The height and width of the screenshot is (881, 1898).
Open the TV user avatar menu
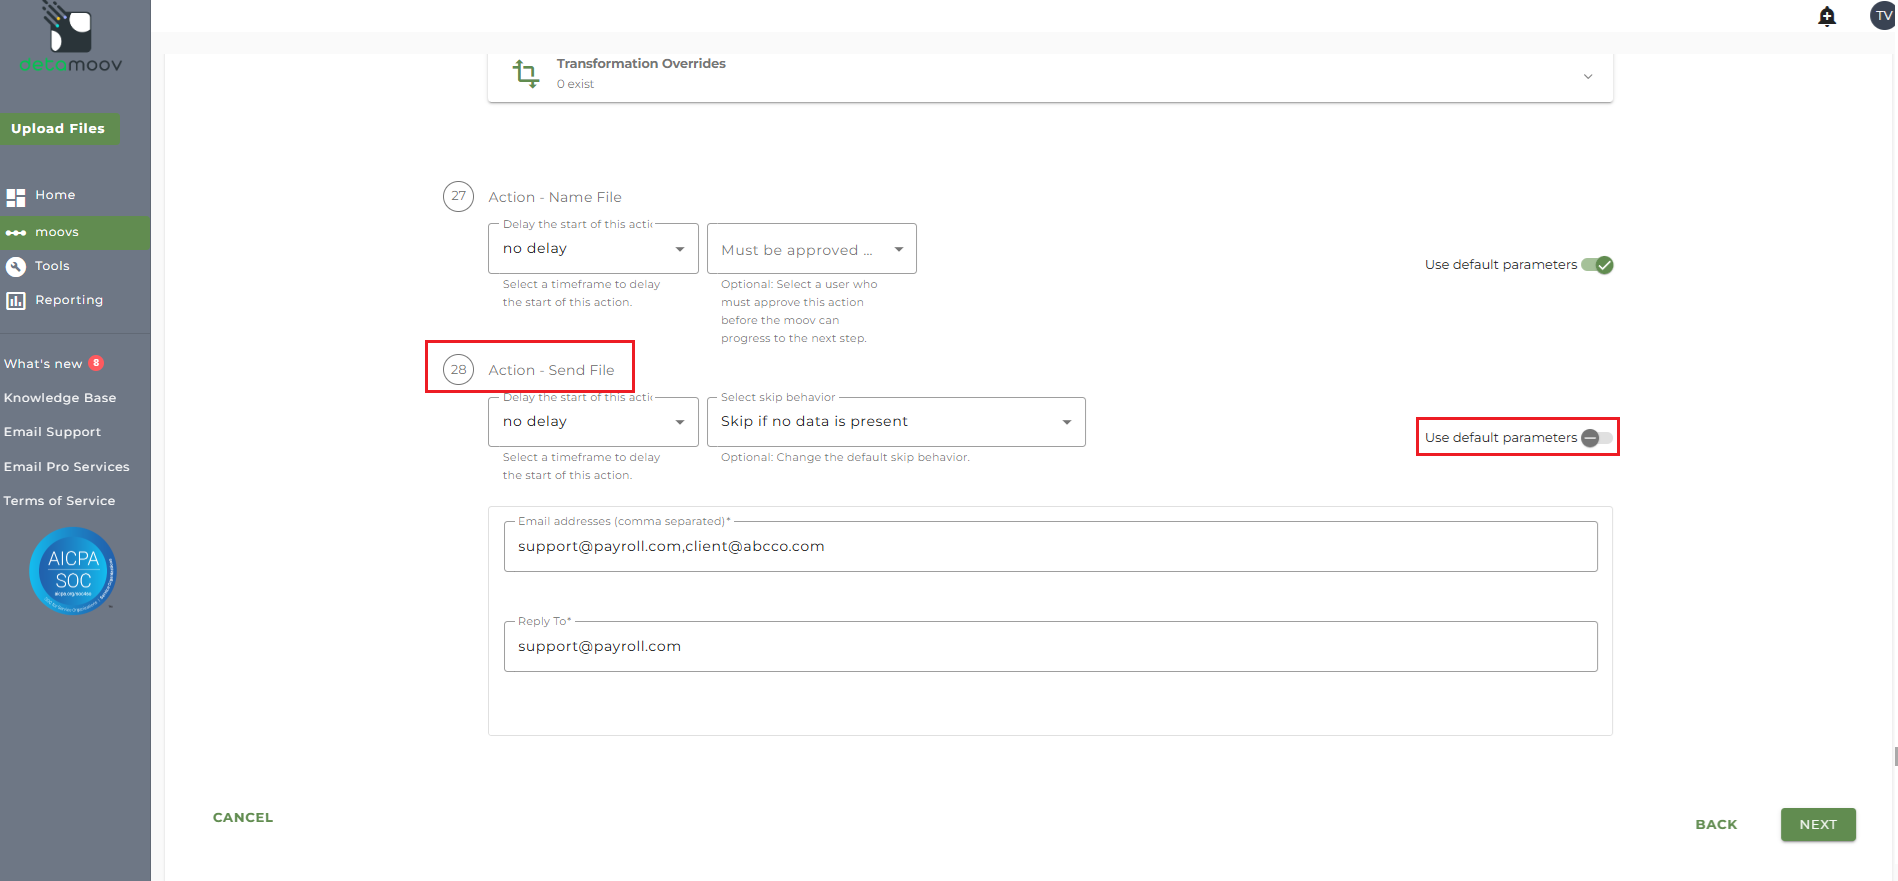tap(1883, 16)
